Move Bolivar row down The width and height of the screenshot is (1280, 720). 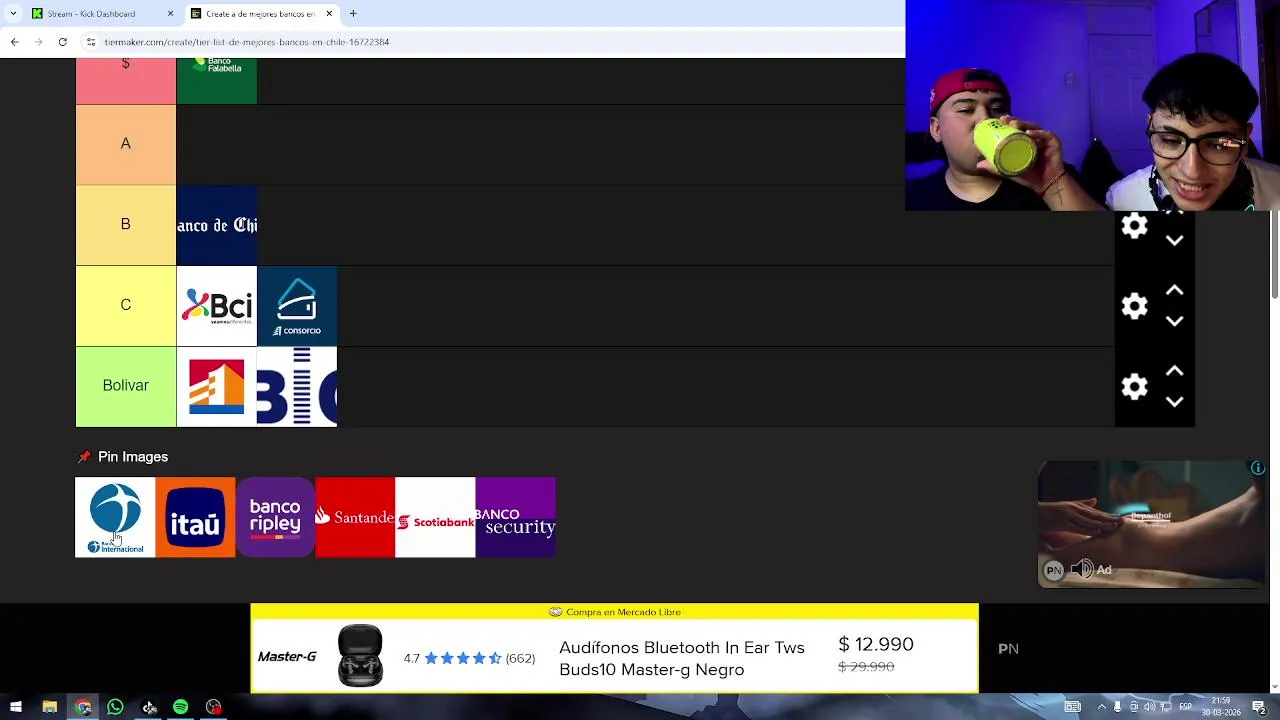pos(1175,401)
